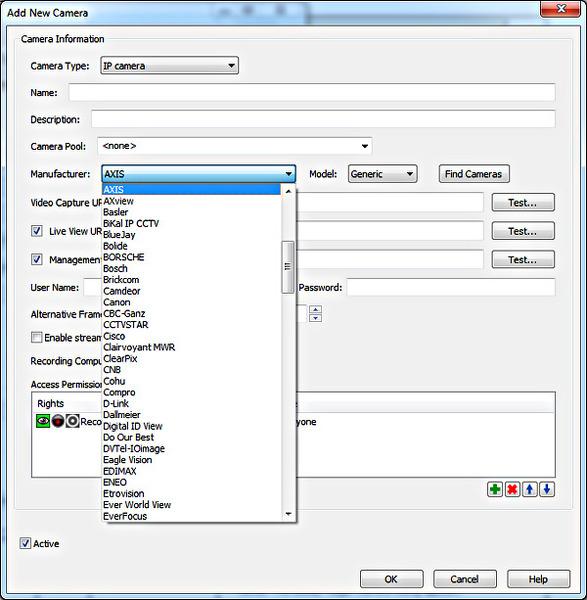The image size is (587, 600).
Task: Click the blue up arrow move icon
Action: [x=530, y=489]
